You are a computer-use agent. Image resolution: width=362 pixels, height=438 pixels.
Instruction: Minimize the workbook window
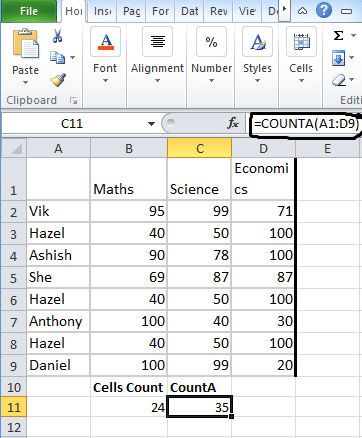click(347, 12)
